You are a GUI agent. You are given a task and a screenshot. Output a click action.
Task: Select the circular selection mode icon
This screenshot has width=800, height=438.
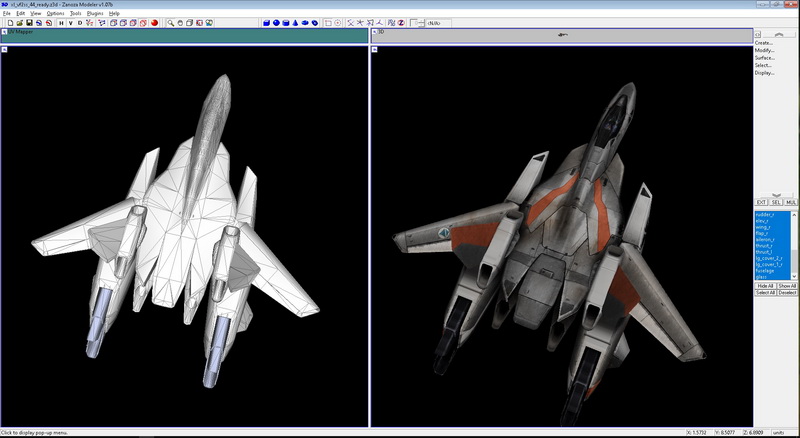point(338,23)
